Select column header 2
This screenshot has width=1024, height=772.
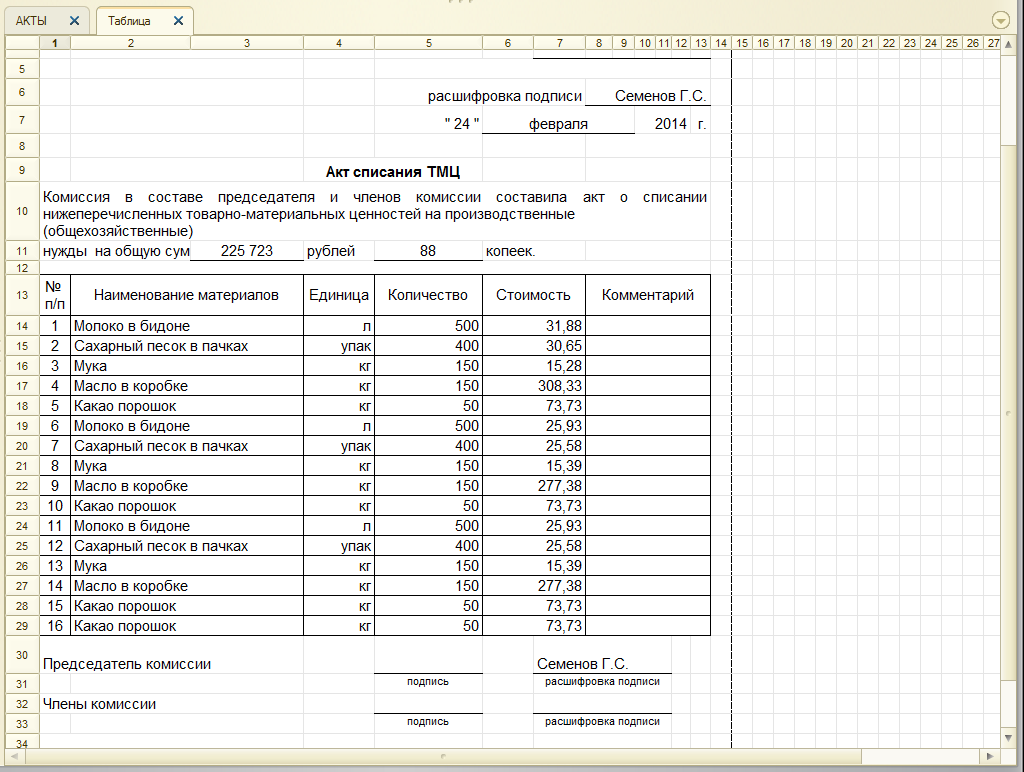point(131,43)
